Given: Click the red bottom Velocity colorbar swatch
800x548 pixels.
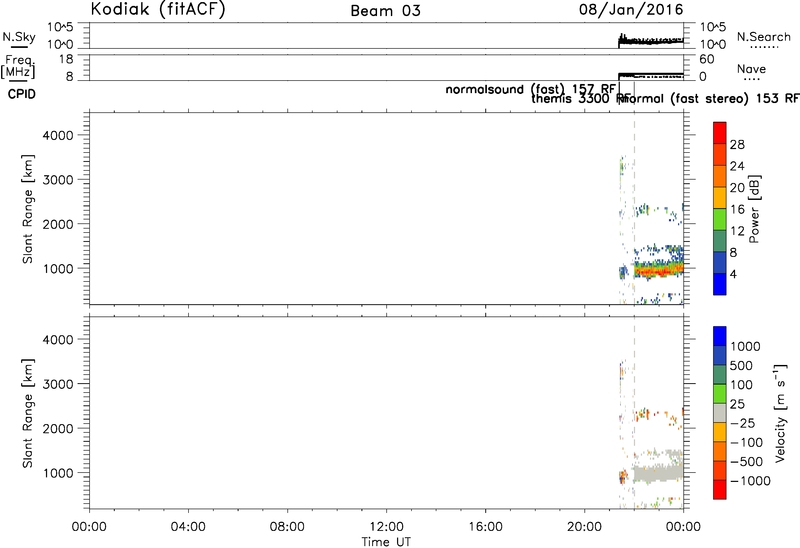Looking at the screenshot, I should pyautogui.click(x=719, y=489).
